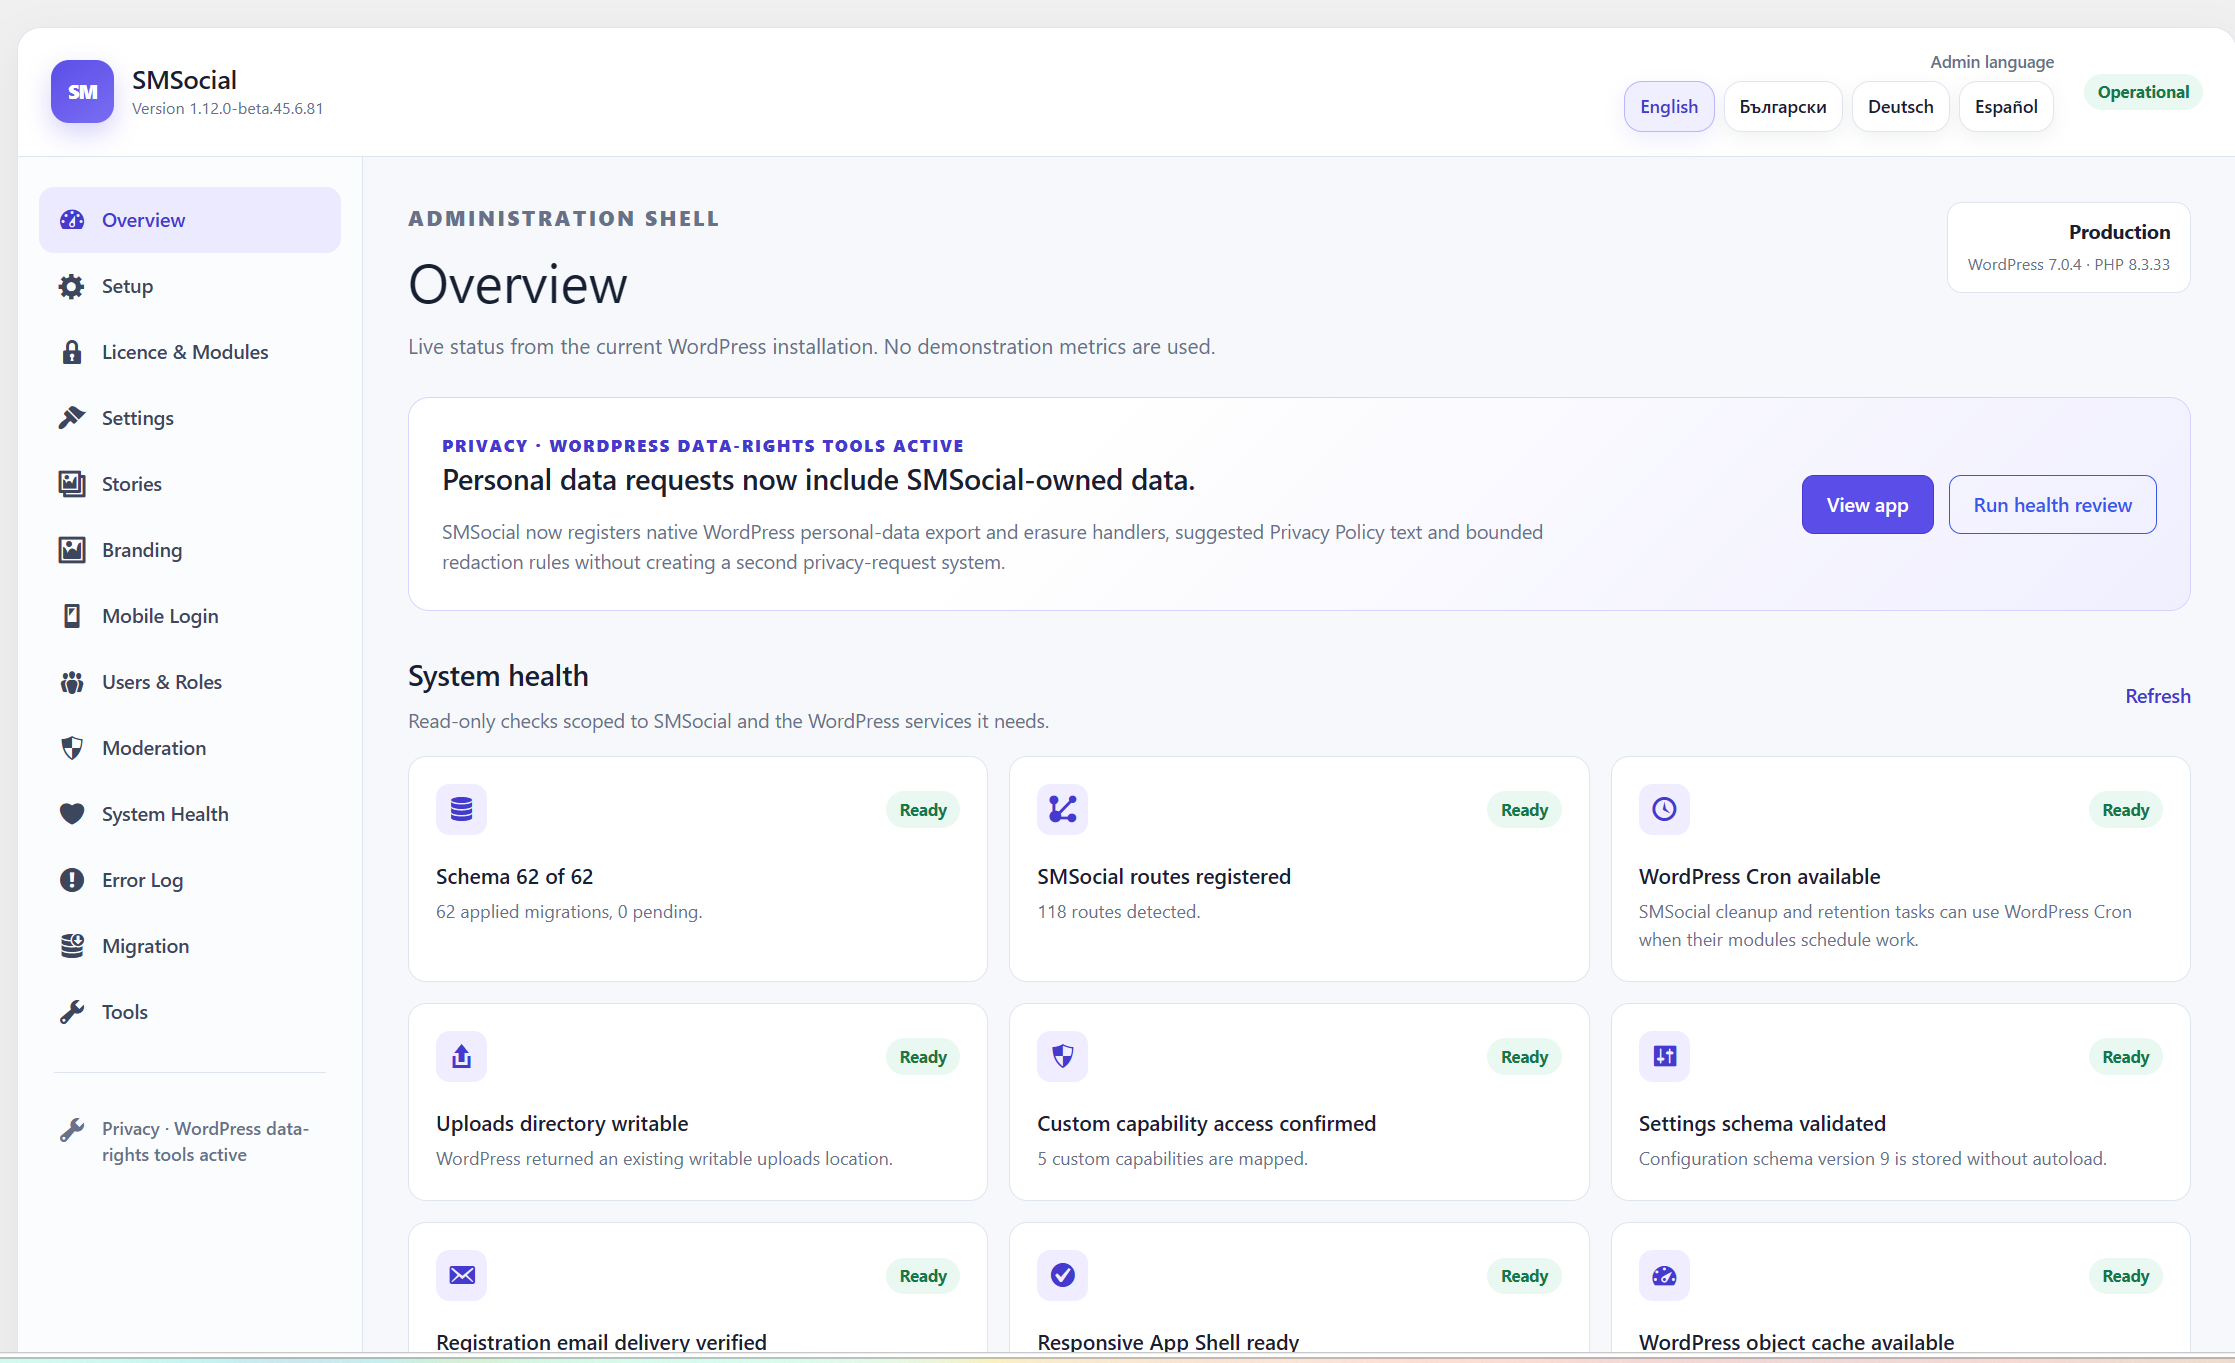The width and height of the screenshot is (2235, 1363).
Task: Click Ready badge on Settings schema card
Action: click(x=2125, y=1057)
